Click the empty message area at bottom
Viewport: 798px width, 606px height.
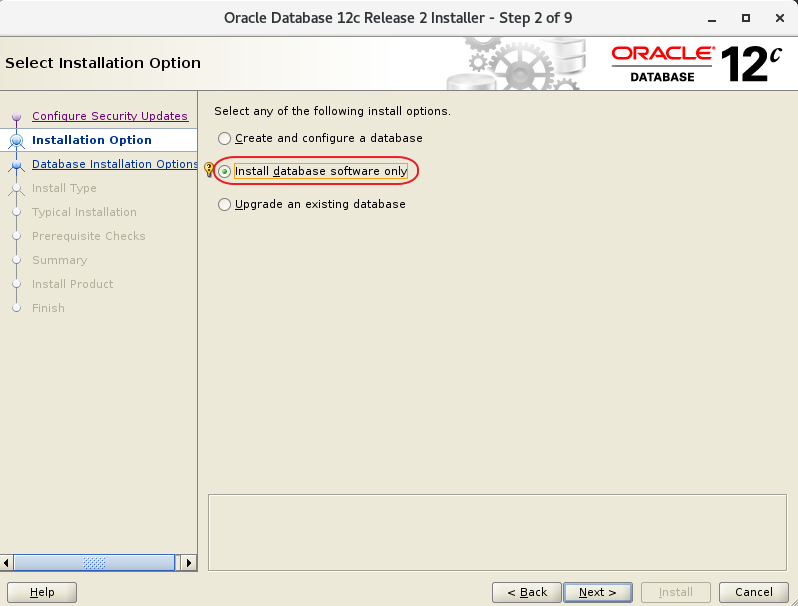pos(497,532)
